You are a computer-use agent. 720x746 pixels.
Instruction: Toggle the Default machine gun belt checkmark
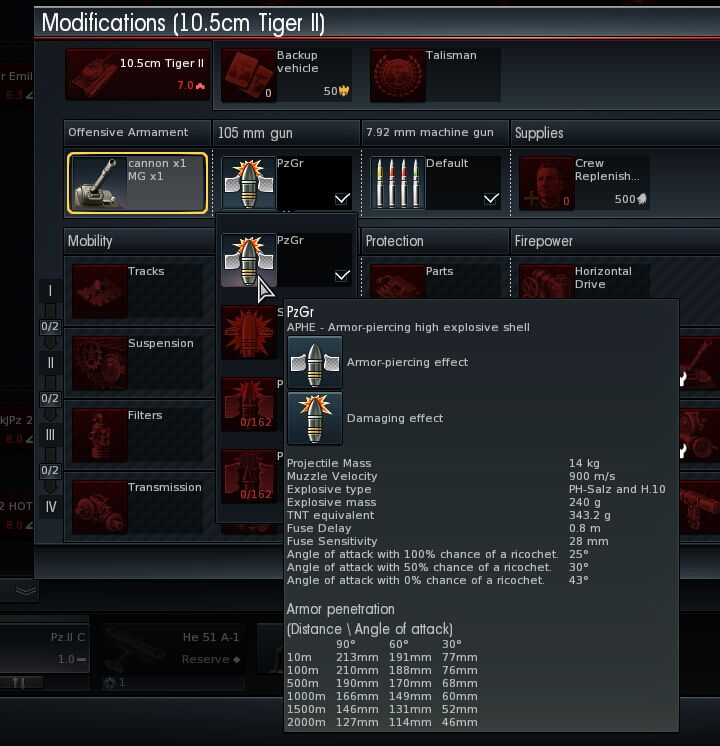pos(491,199)
